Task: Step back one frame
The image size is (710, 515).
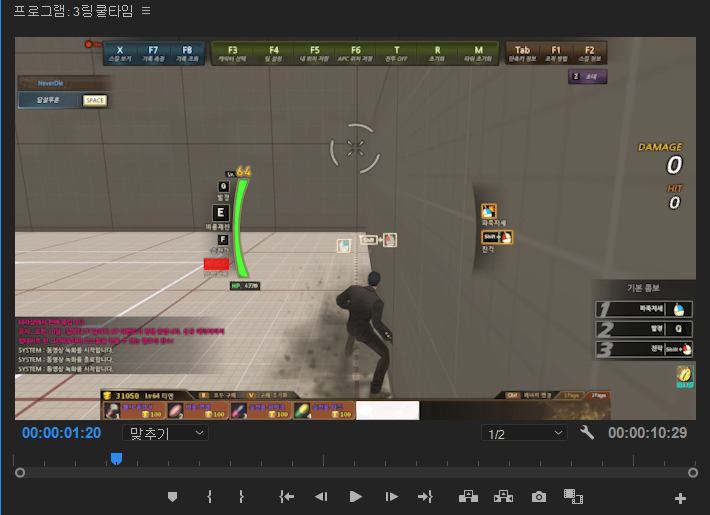Action: coord(321,497)
